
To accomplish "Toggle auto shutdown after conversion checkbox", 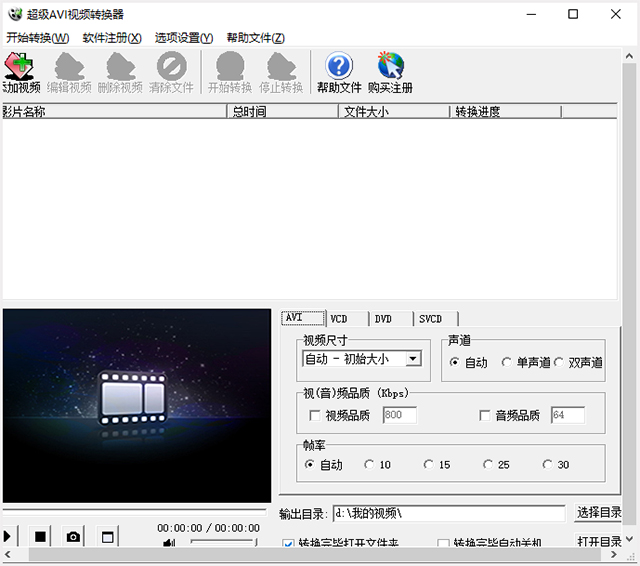I will point(443,543).
